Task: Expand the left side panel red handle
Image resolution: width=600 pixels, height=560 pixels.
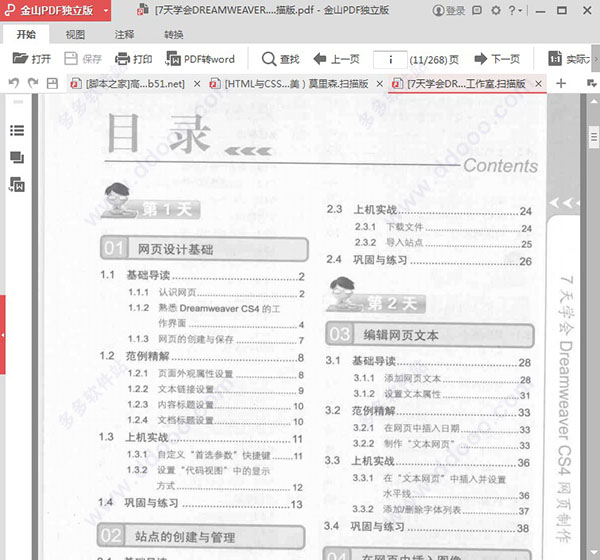Action: point(3,335)
